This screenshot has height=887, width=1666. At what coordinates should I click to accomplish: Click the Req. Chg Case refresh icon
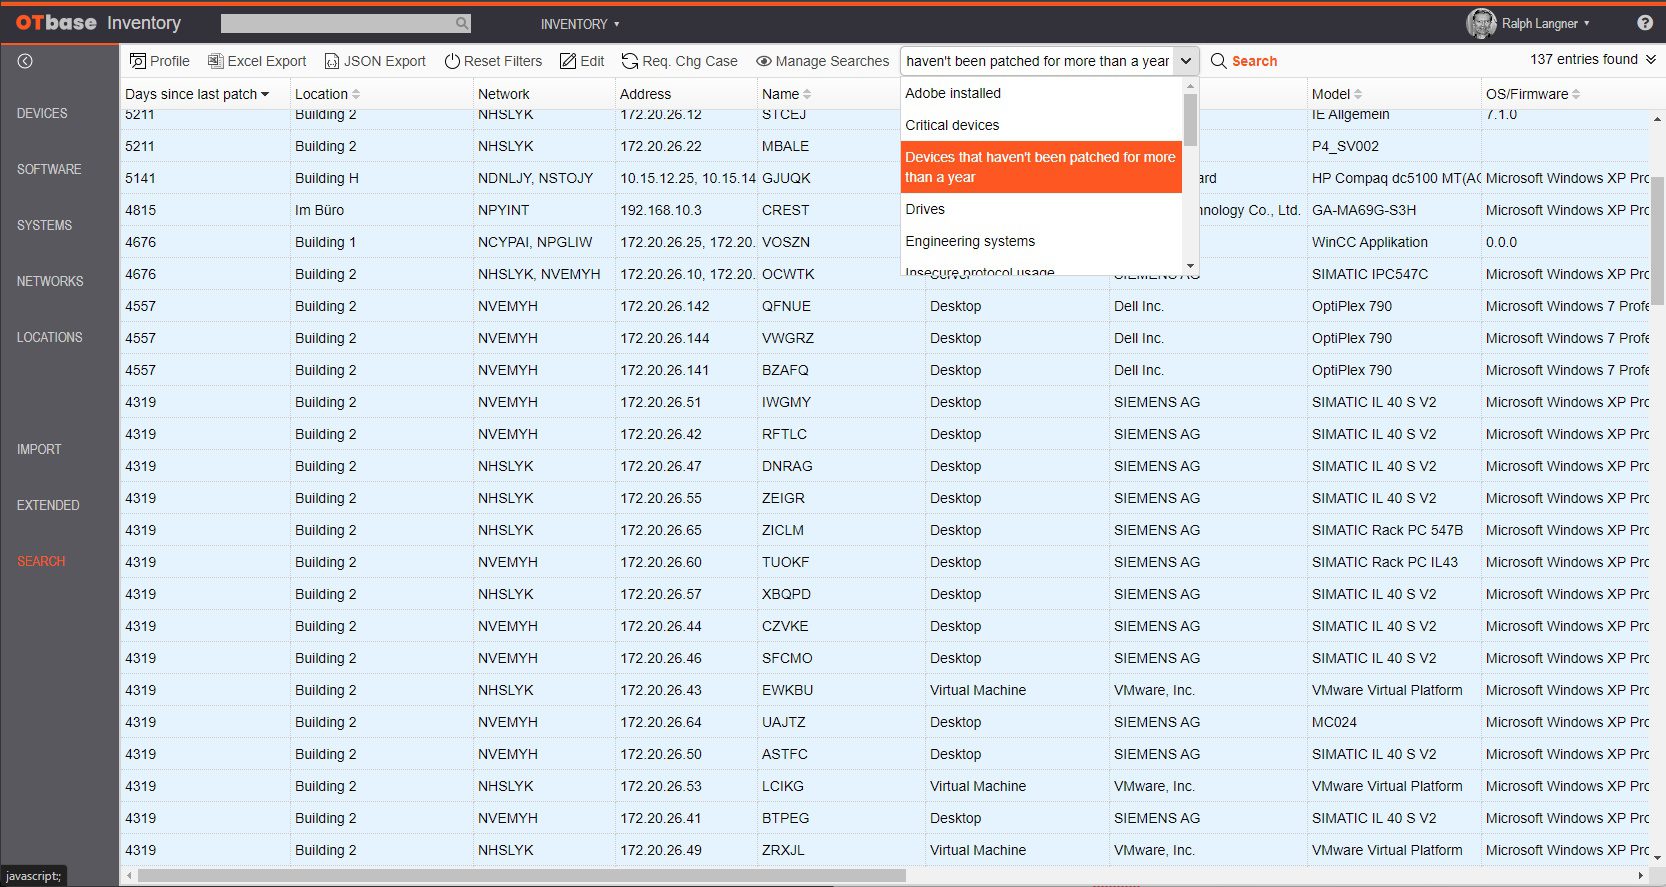630,61
